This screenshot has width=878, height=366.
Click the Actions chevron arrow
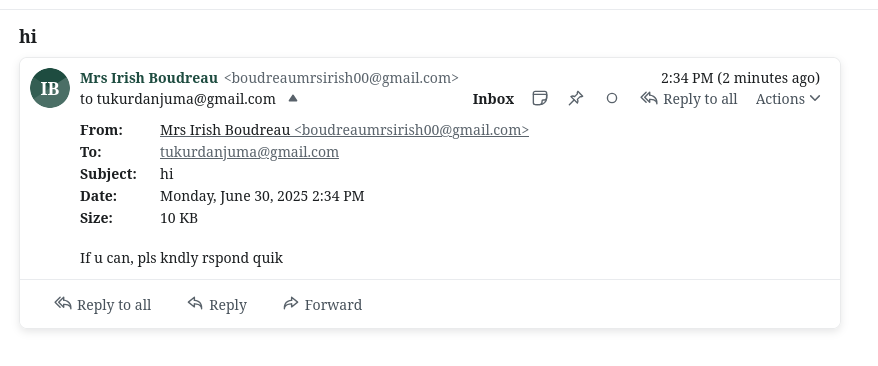tap(815, 98)
